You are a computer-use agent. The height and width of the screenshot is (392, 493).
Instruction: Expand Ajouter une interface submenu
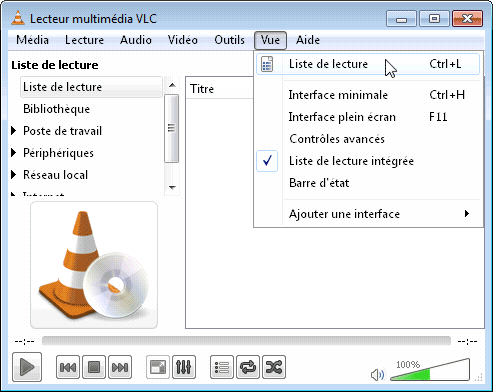pos(368,214)
